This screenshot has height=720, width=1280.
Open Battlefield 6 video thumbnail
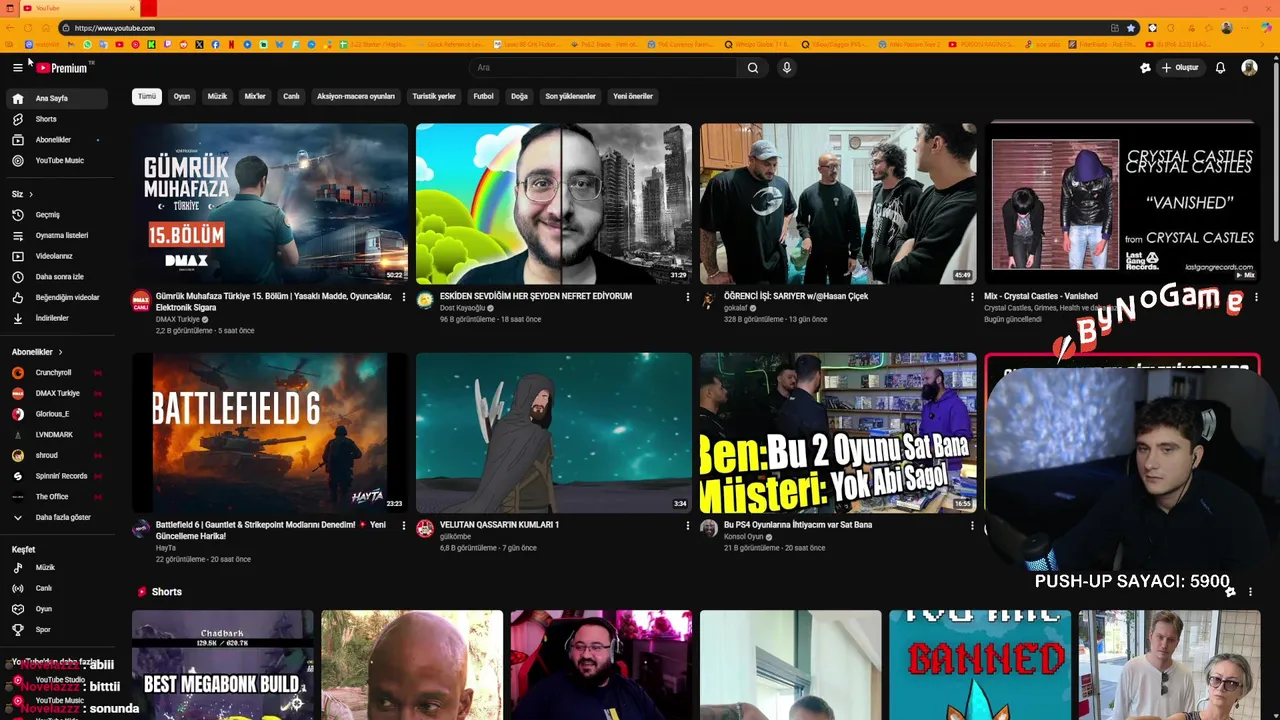[x=270, y=433]
